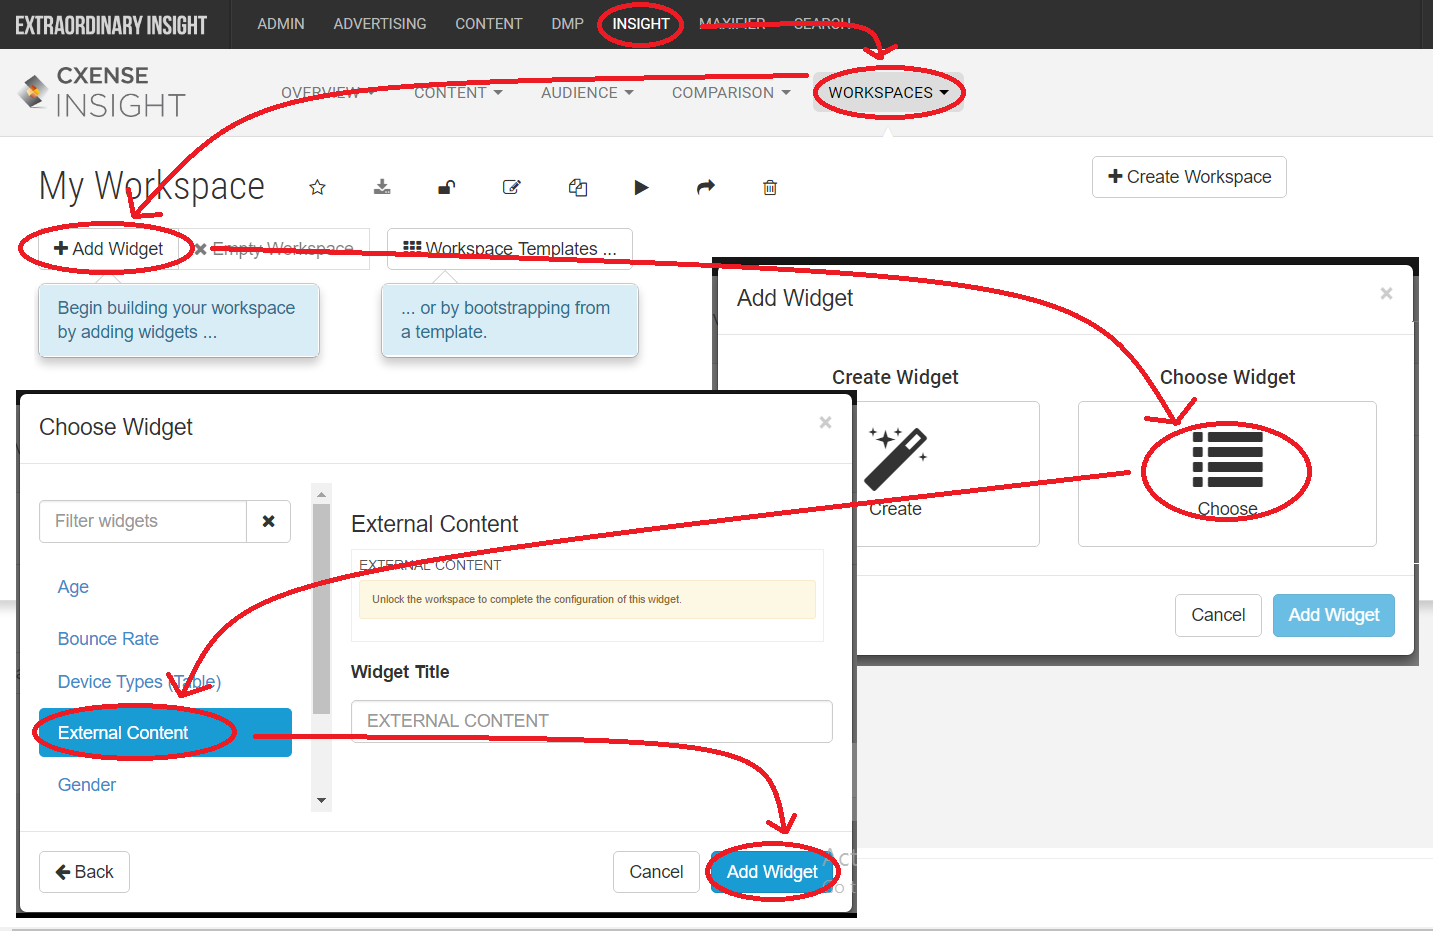
Task: Click the 'Unlock the workspace' notice text
Action: pyautogui.click(x=527, y=600)
